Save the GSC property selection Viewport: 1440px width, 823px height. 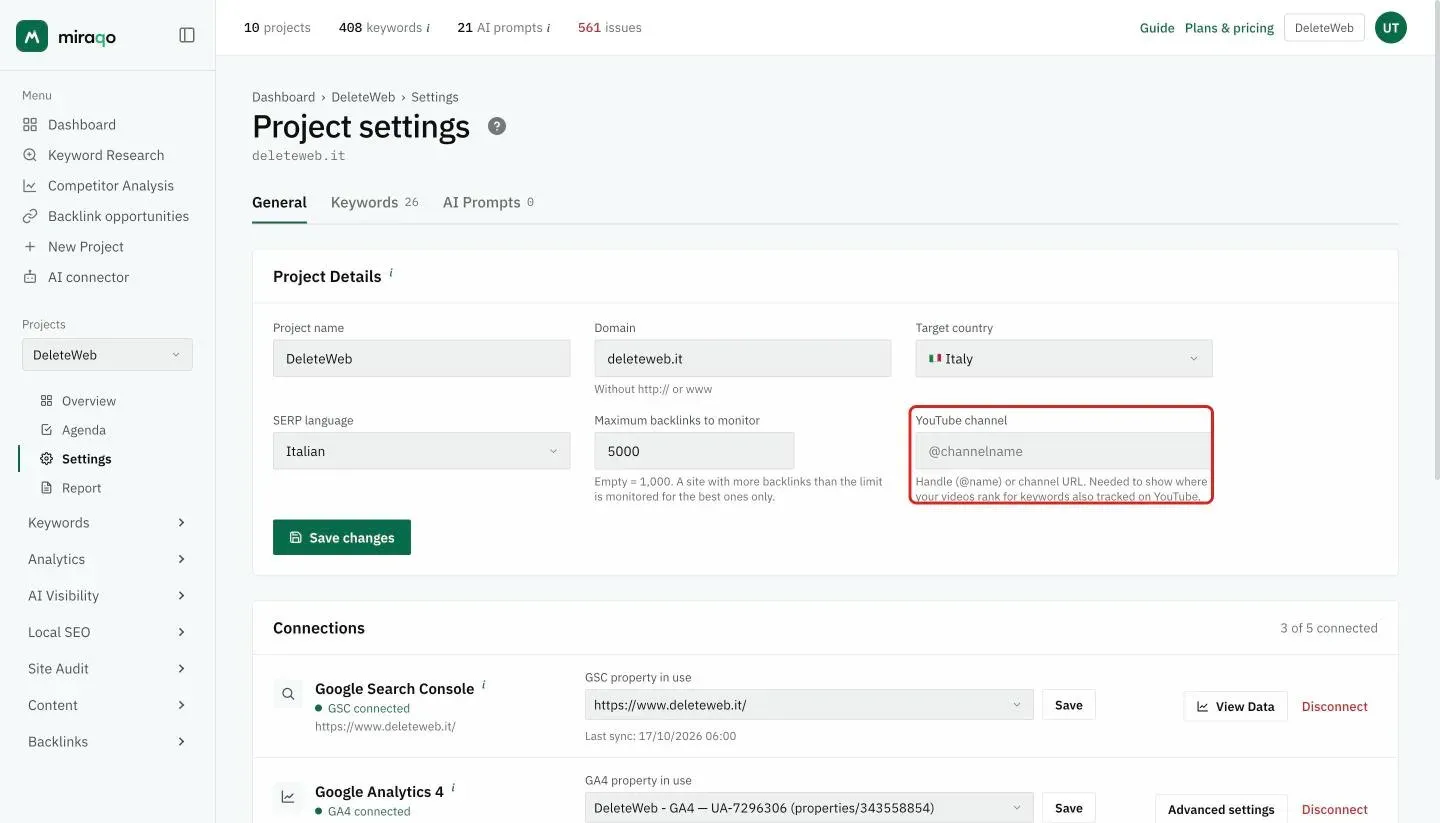[x=1069, y=705]
